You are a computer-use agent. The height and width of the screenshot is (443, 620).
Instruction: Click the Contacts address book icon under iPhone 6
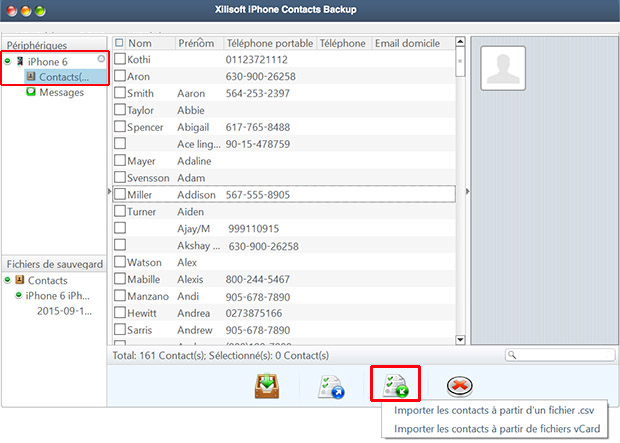31,76
